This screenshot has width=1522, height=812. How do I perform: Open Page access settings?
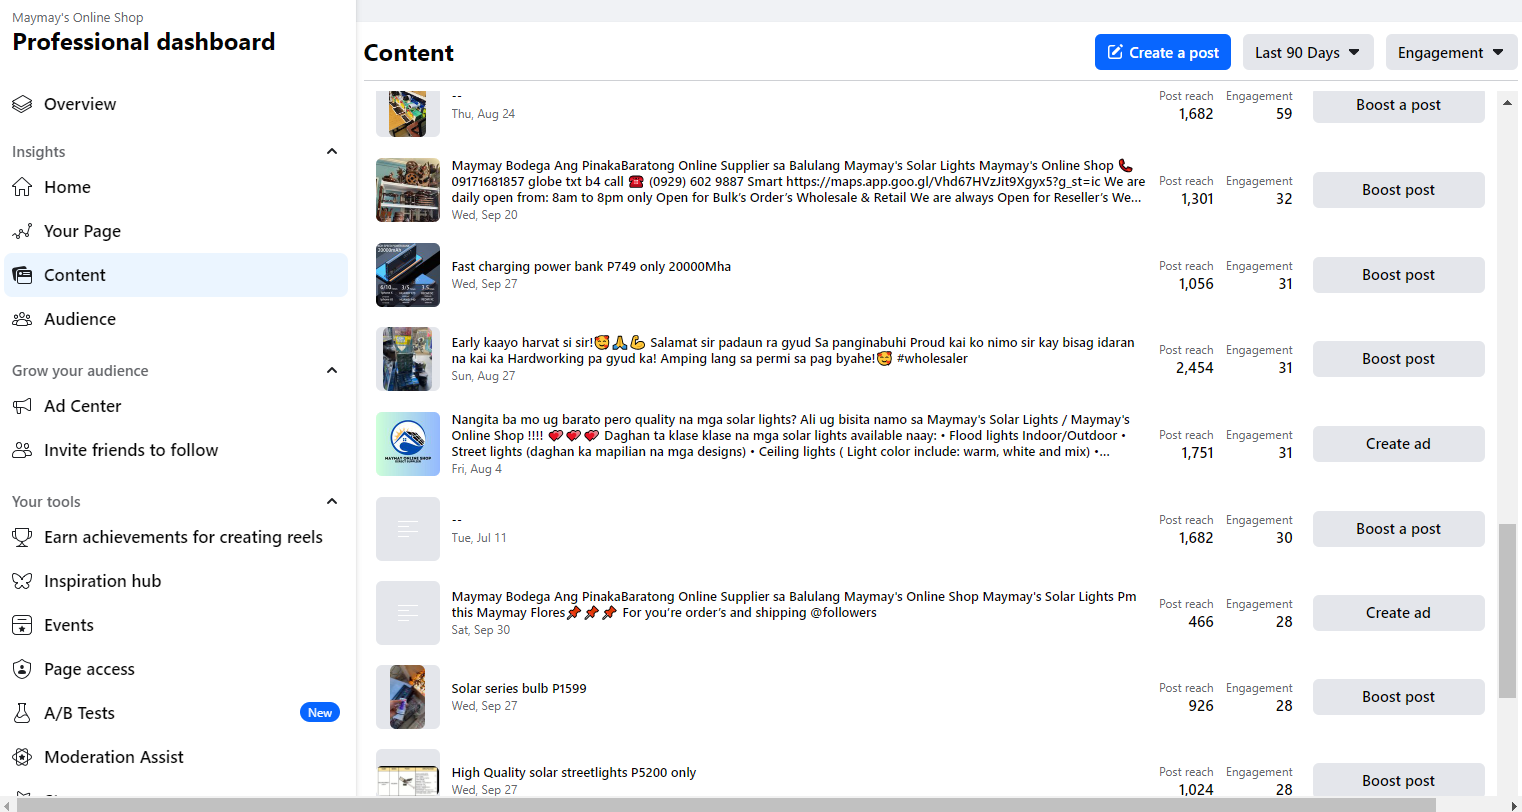point(176,669)
